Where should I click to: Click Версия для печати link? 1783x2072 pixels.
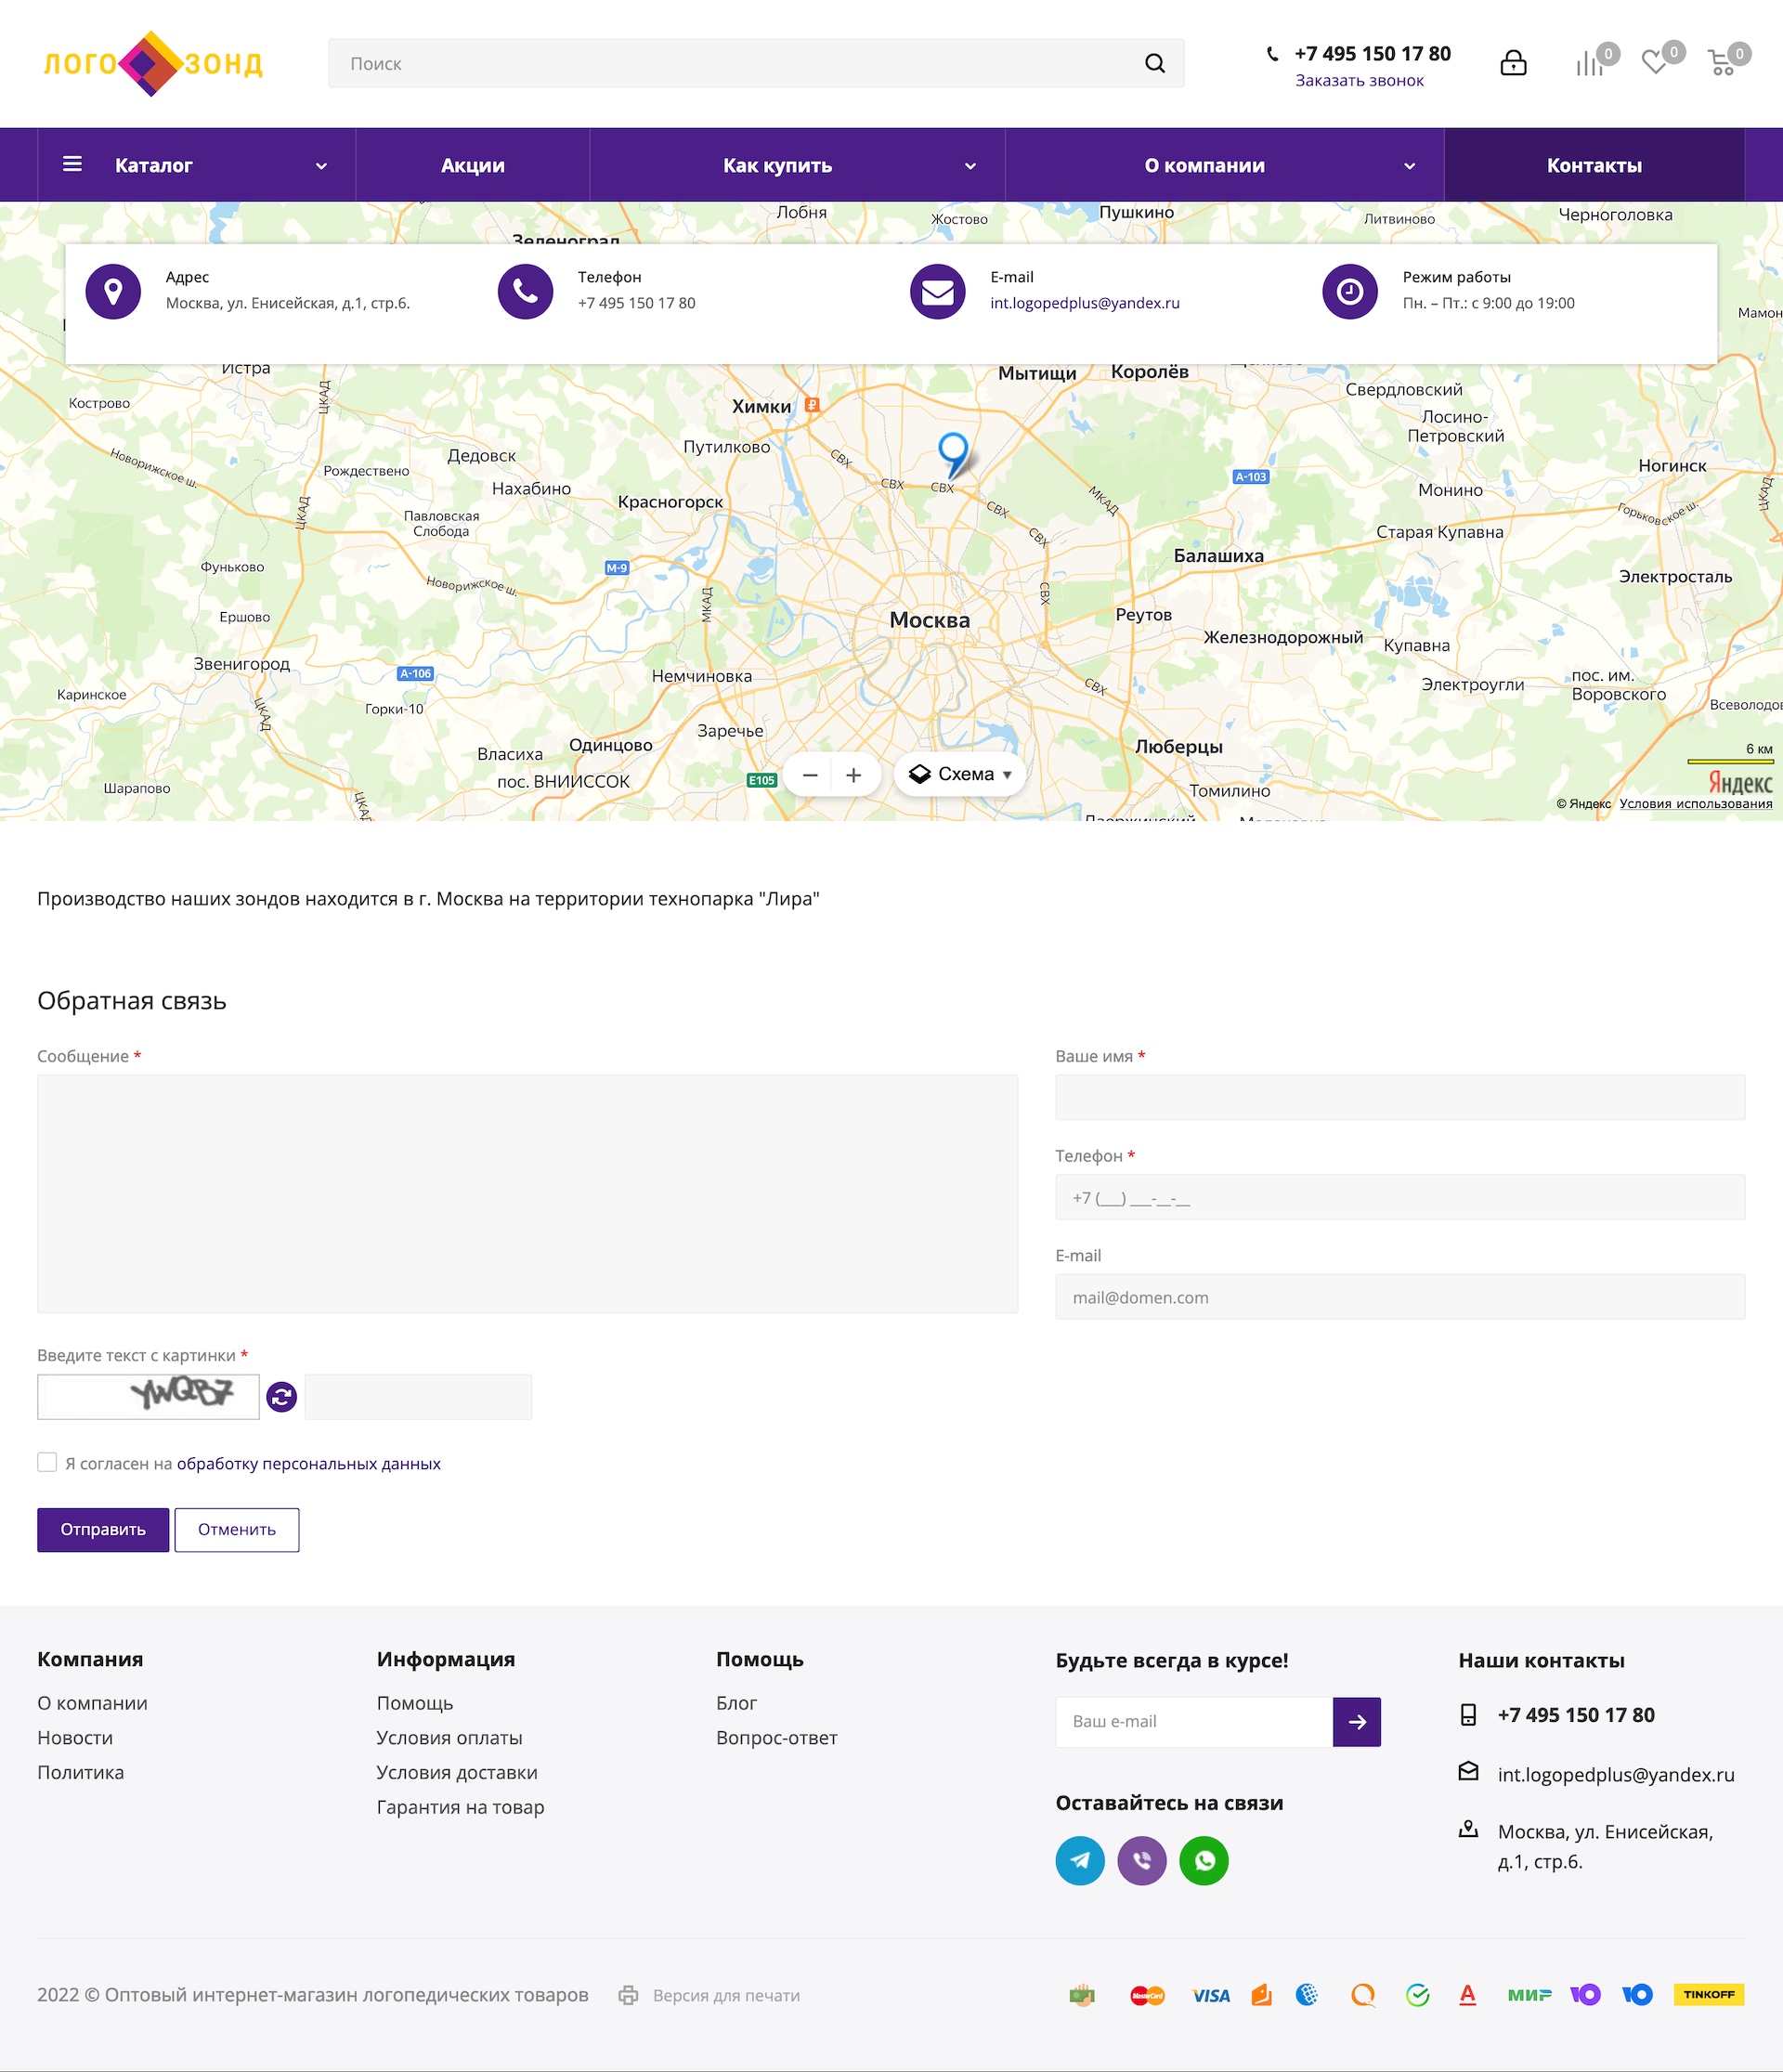[726, 1996]
